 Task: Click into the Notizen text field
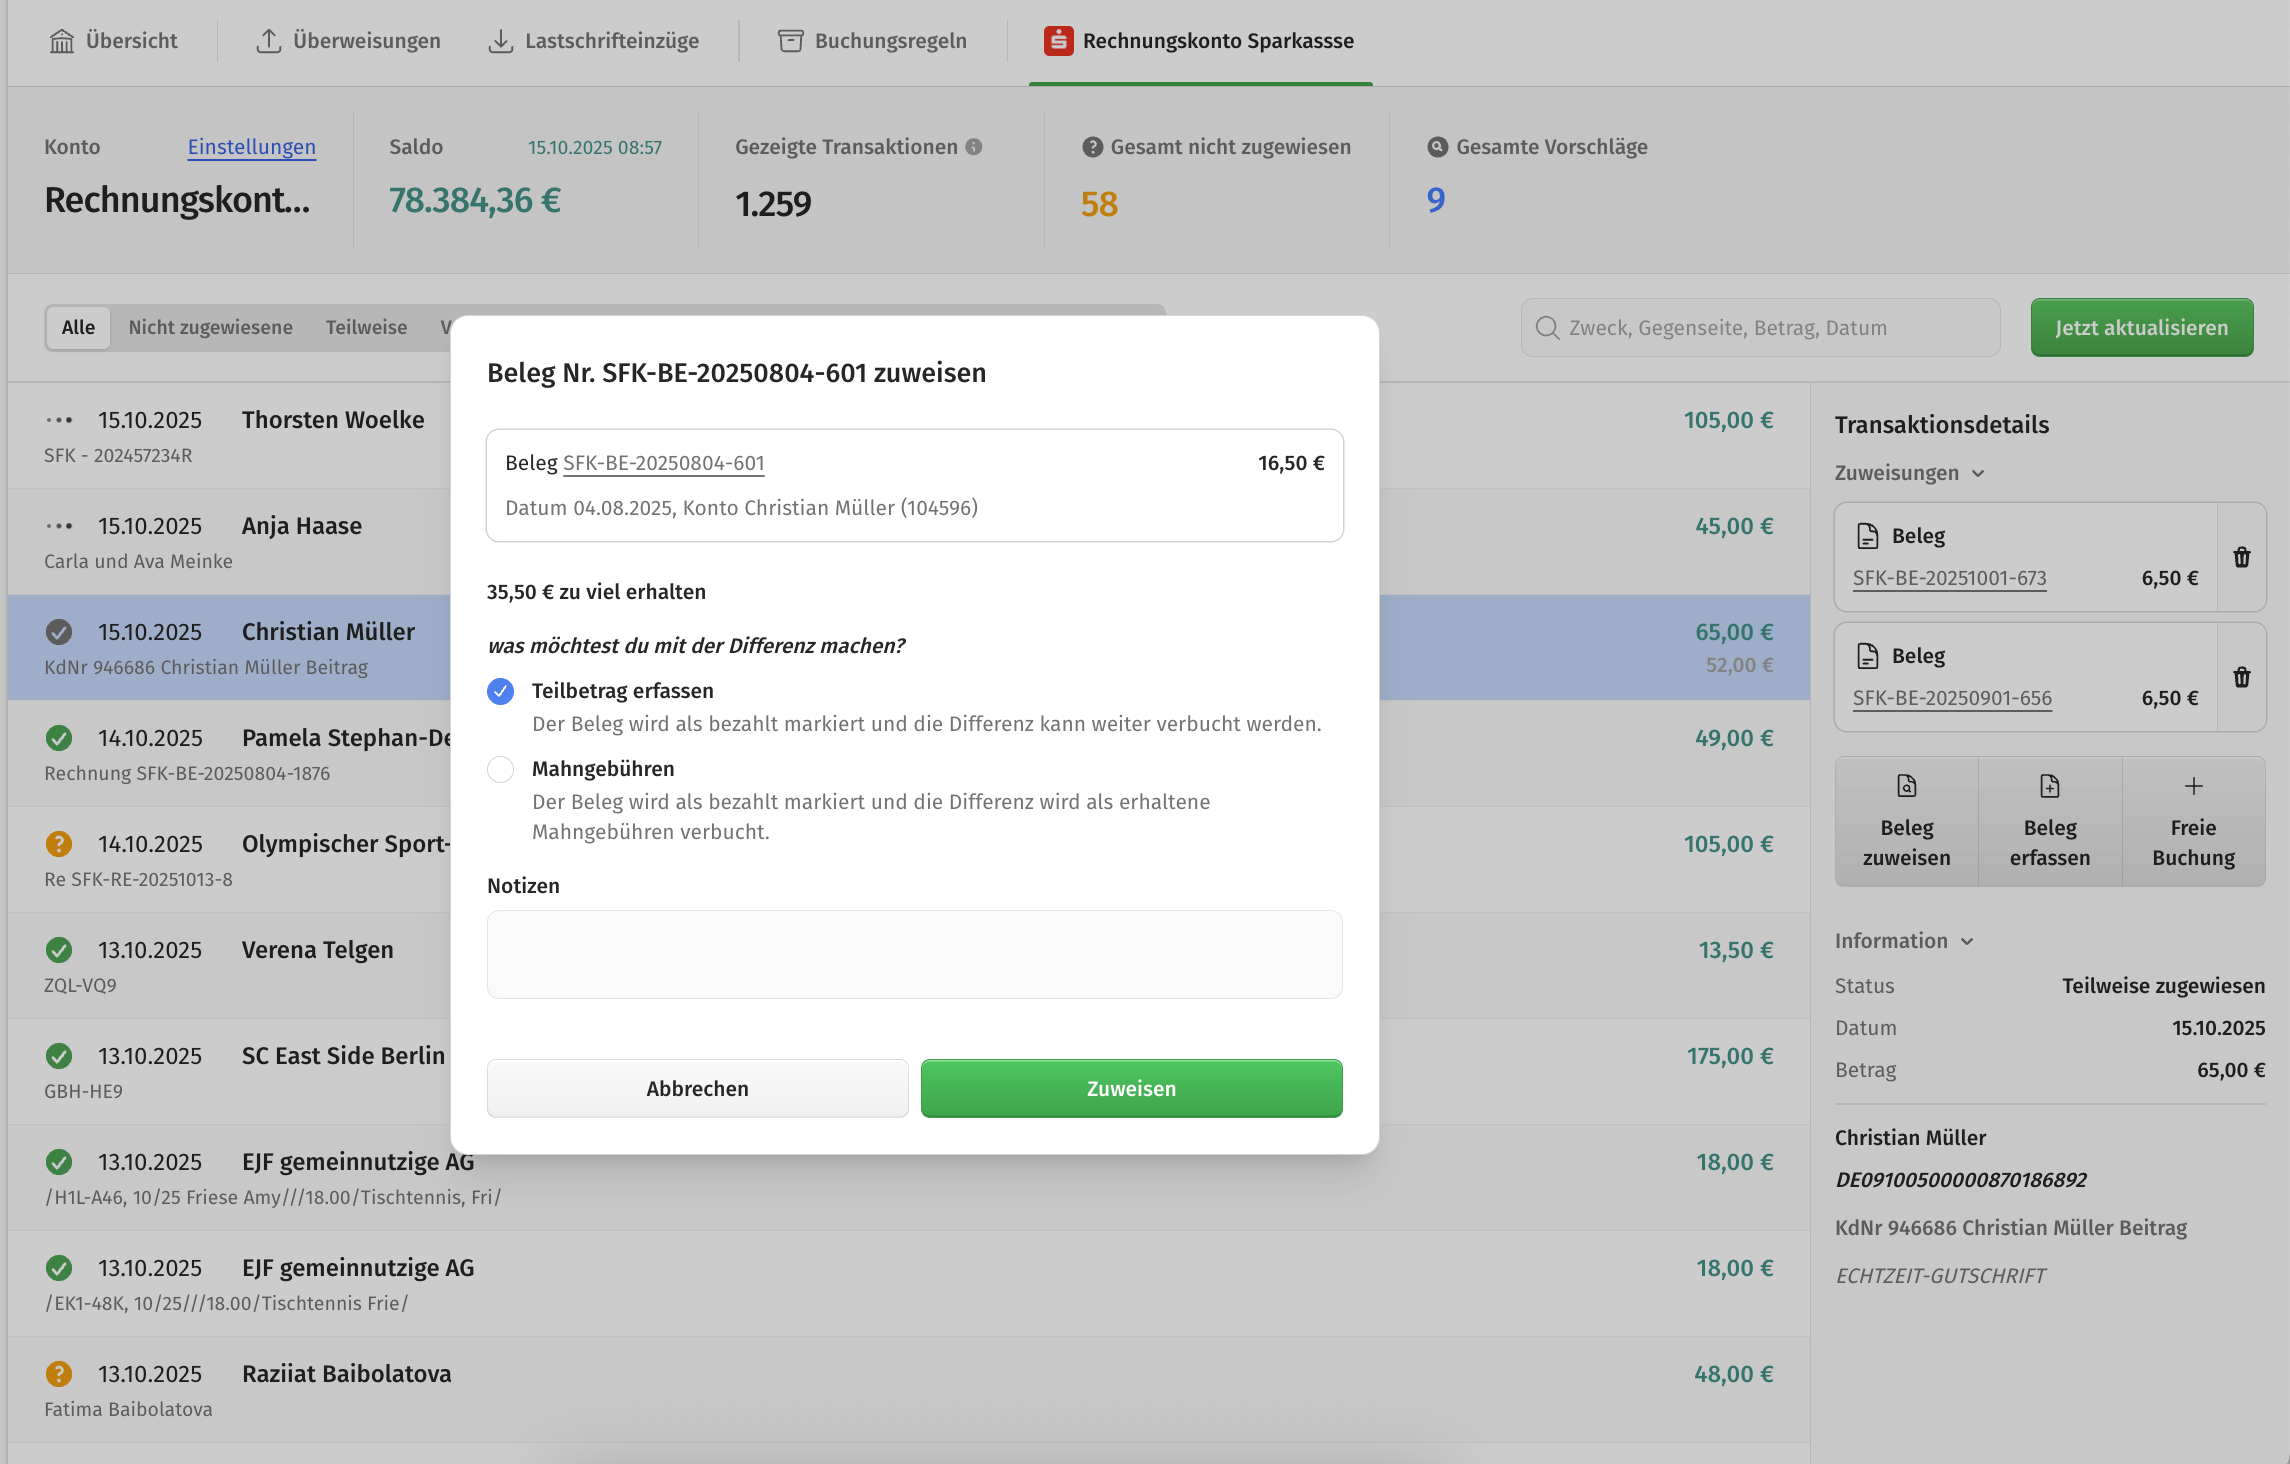pos(914,954)
